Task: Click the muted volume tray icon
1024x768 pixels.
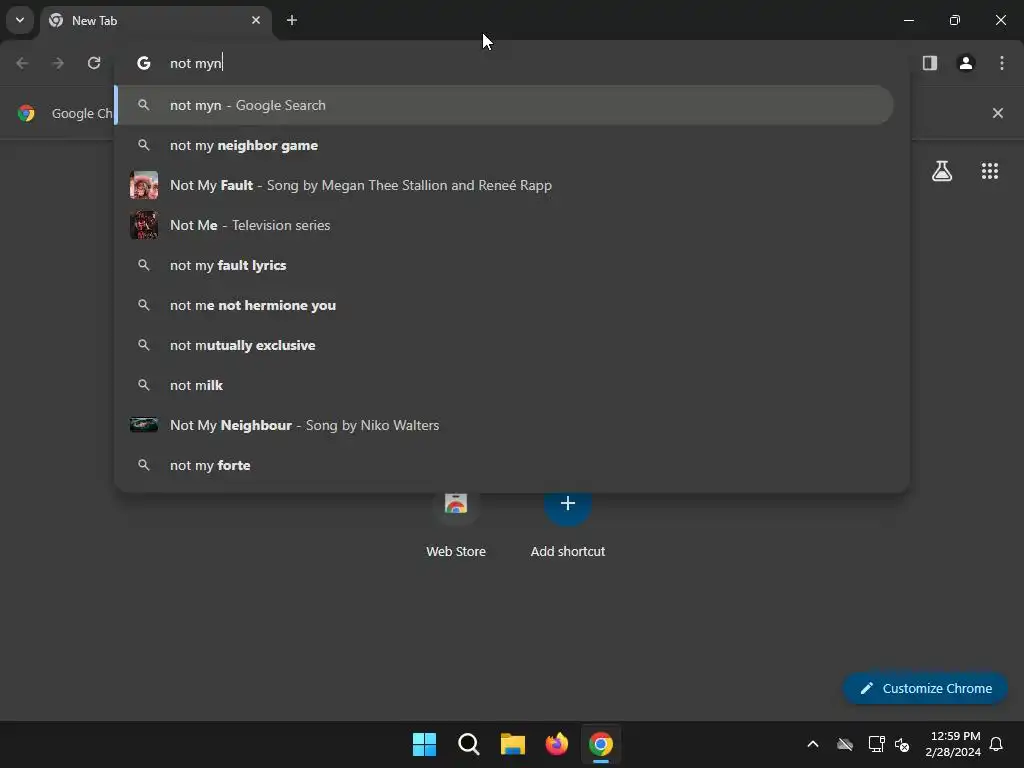Action: click(x=902, y=744)
